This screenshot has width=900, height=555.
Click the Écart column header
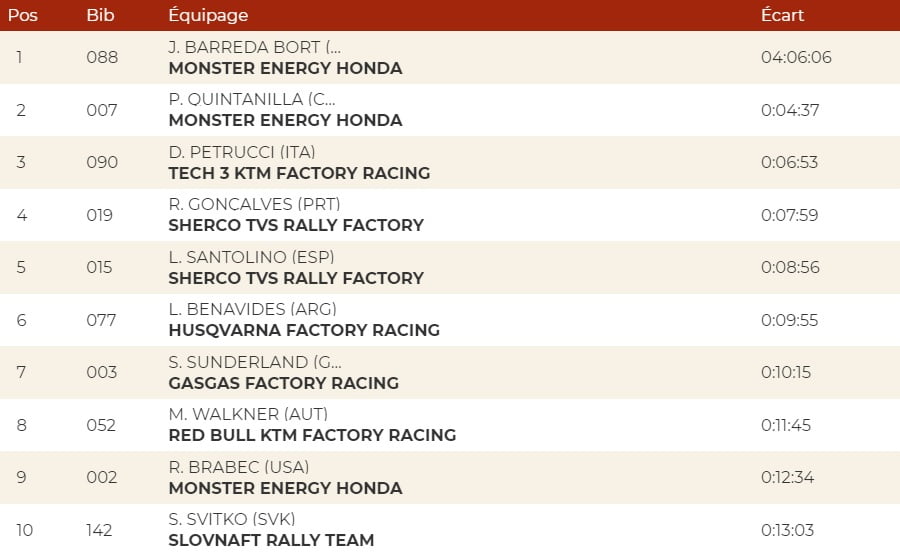click(782, 15)
